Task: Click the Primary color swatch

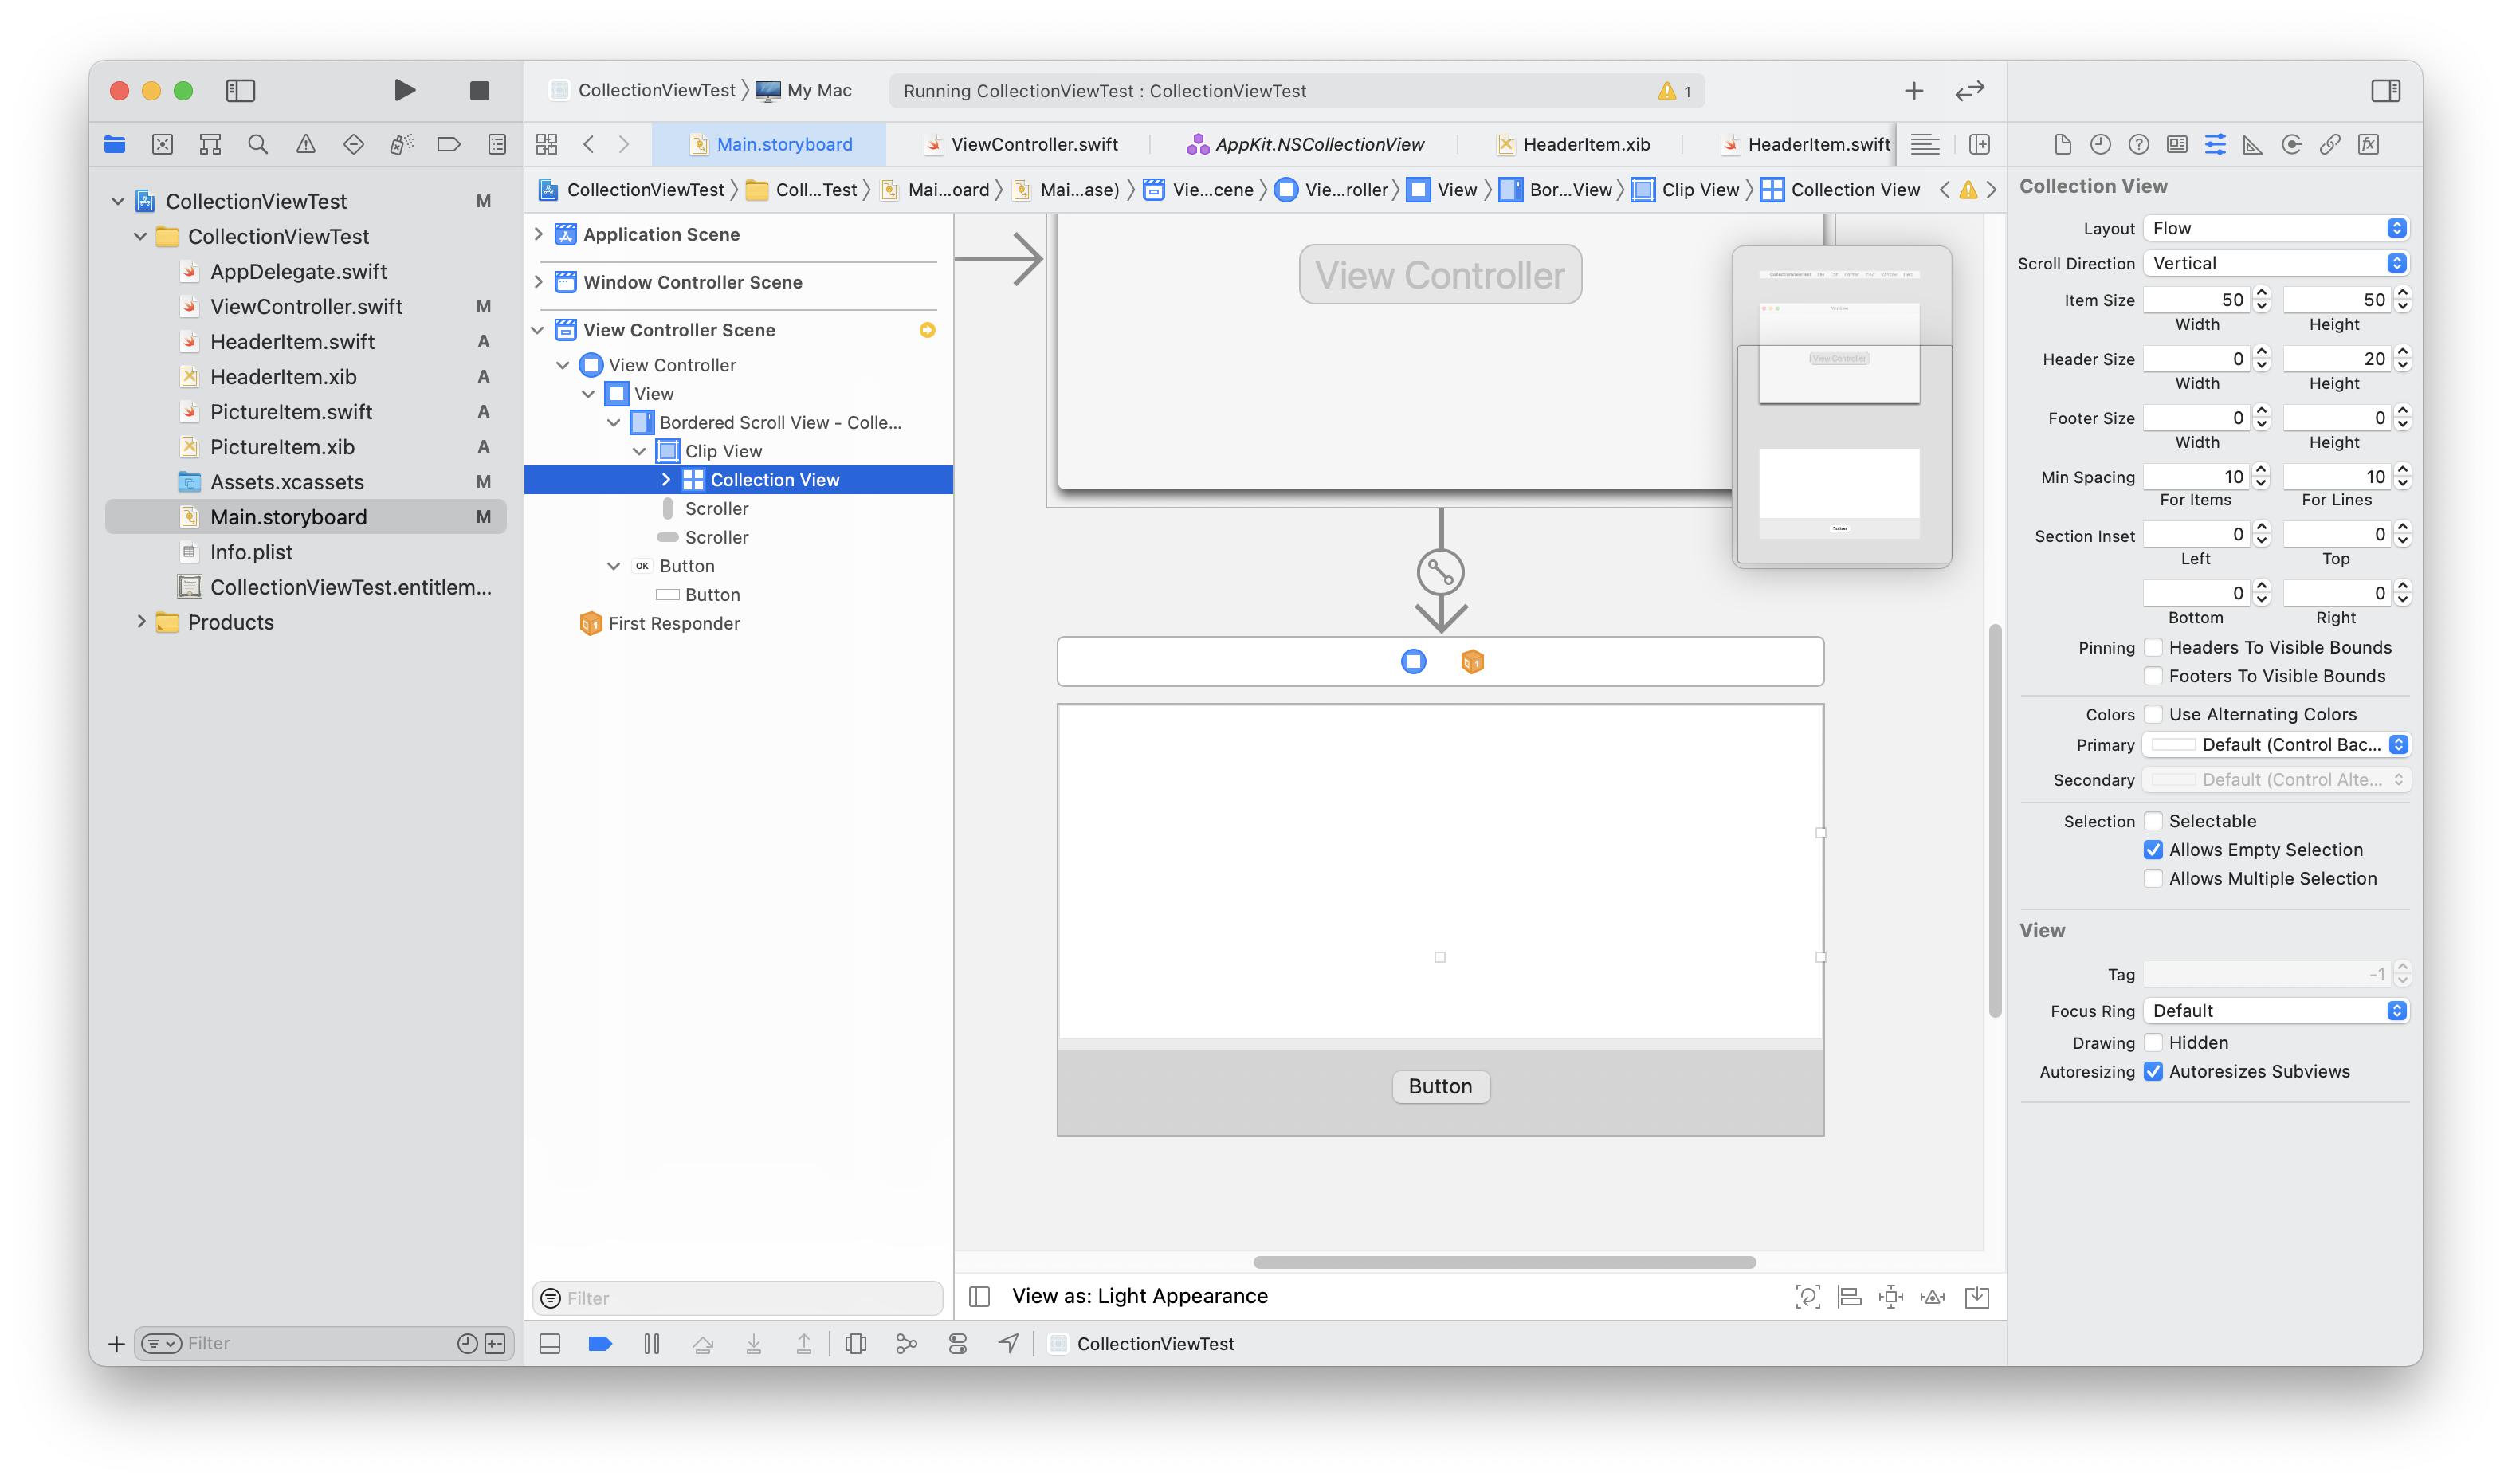Action: coord(2173,745)
